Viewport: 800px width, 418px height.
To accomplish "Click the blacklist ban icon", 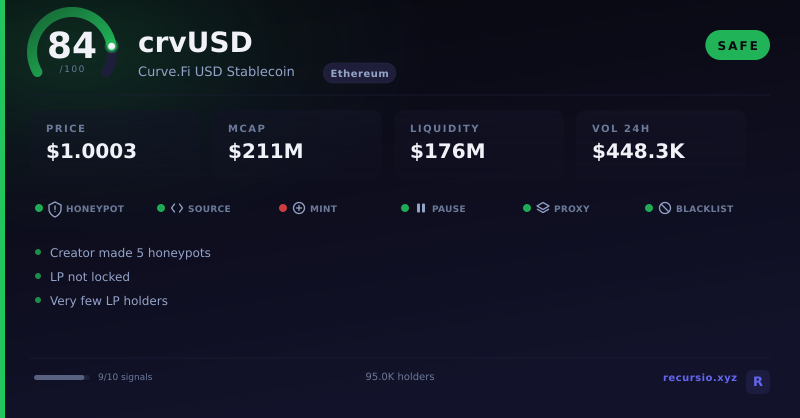I will (x=665, y=208).
